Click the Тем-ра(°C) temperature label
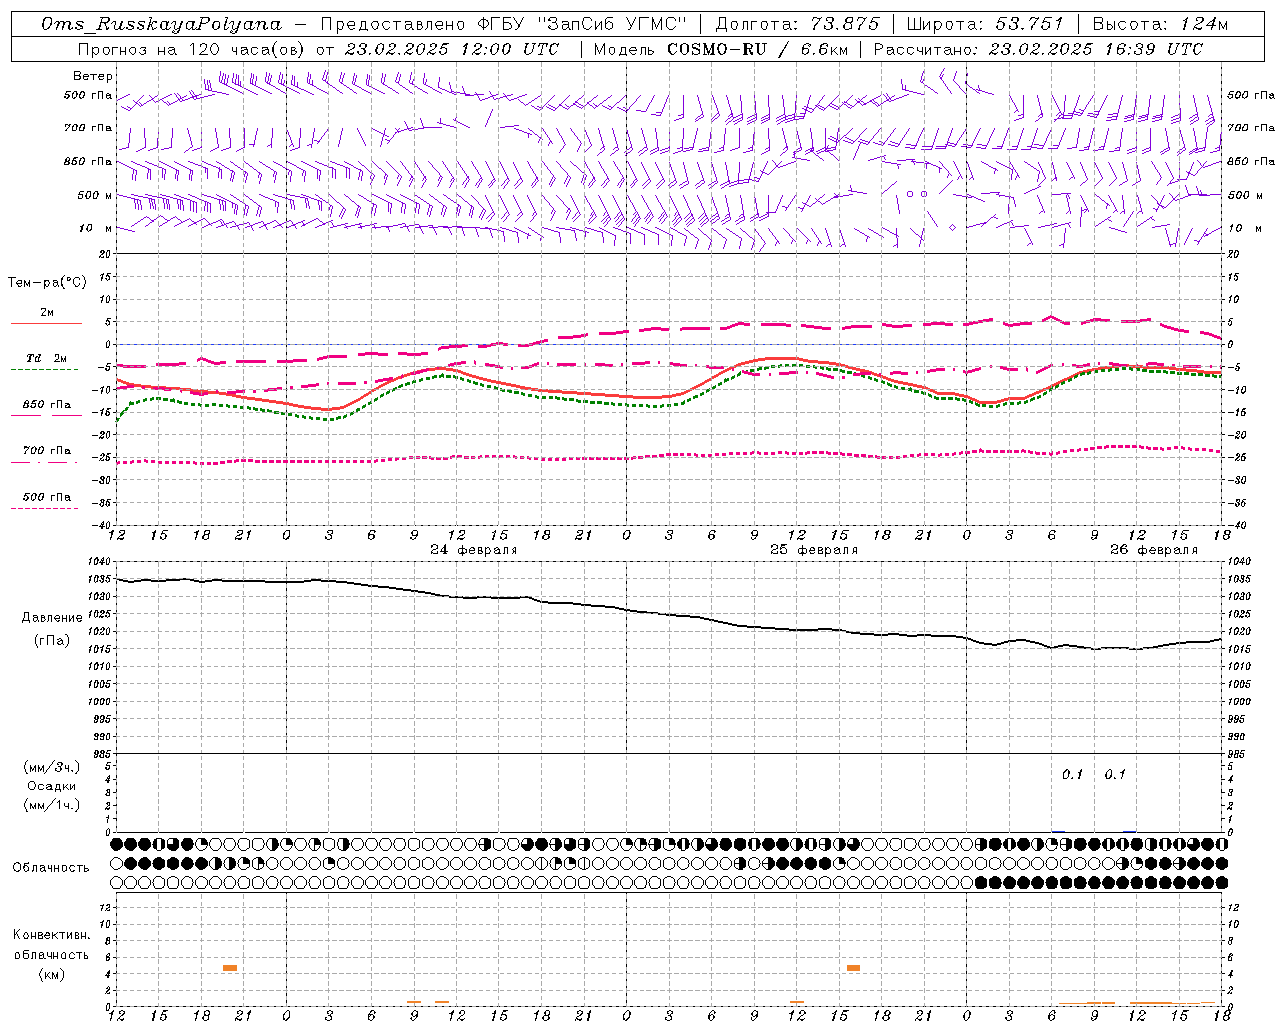Screen dimensions: 1280x1024 click(47, 283)
